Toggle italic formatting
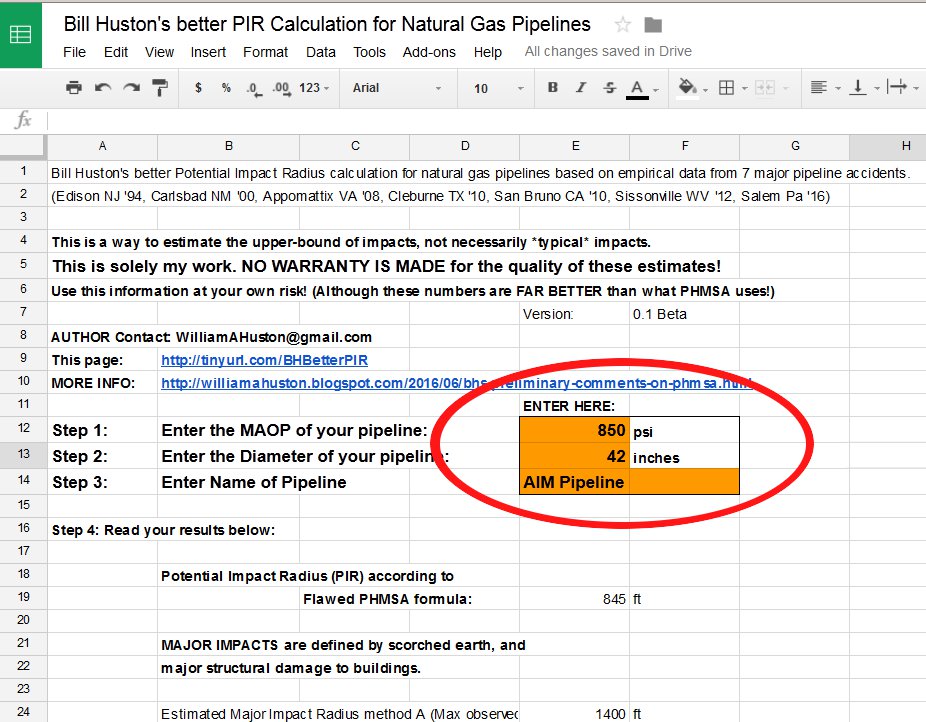This screenshot has height=722, width=926. point(580,88)
